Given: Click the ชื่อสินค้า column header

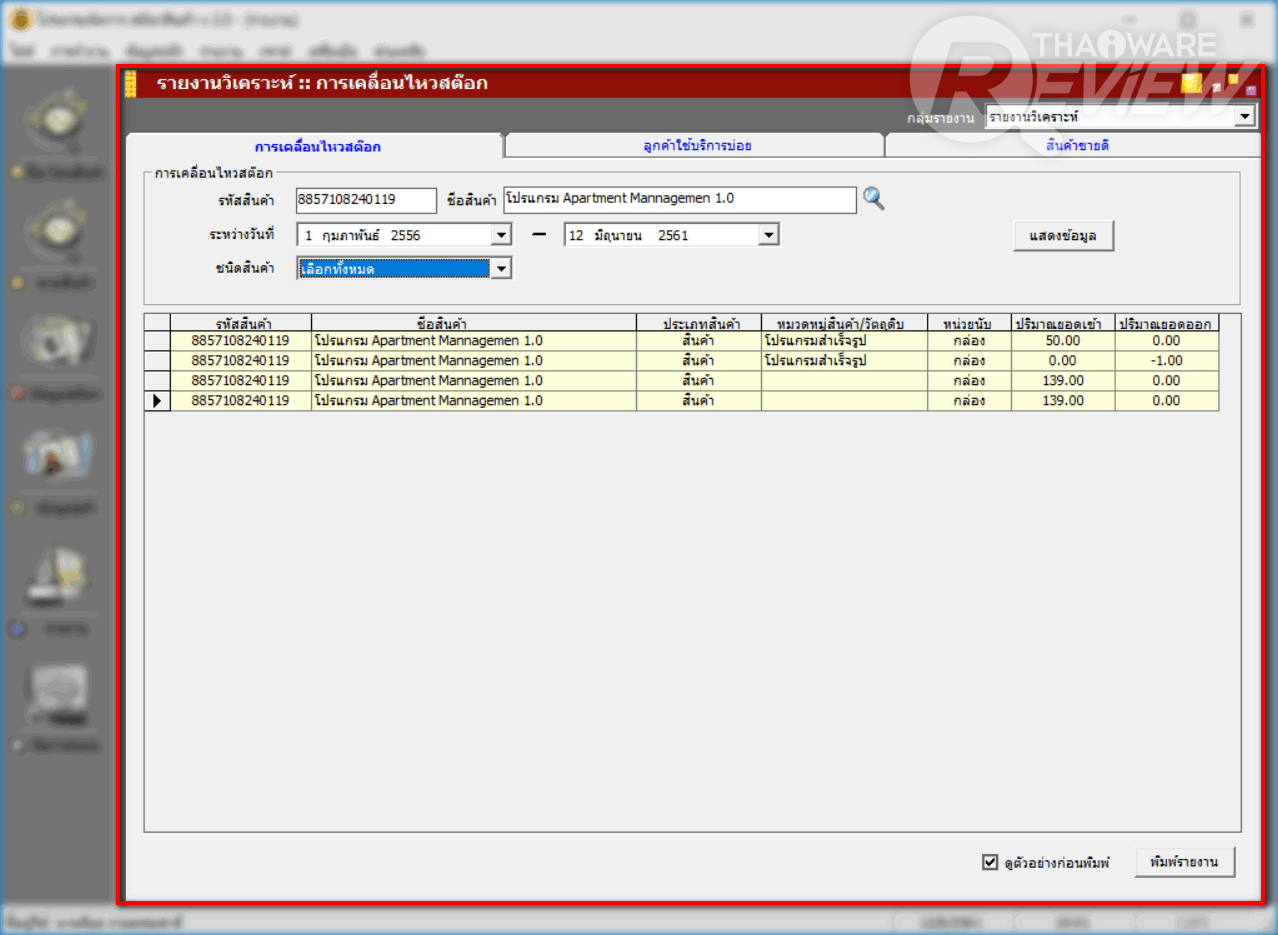Looking at the screenshot, I should [474, 323].
